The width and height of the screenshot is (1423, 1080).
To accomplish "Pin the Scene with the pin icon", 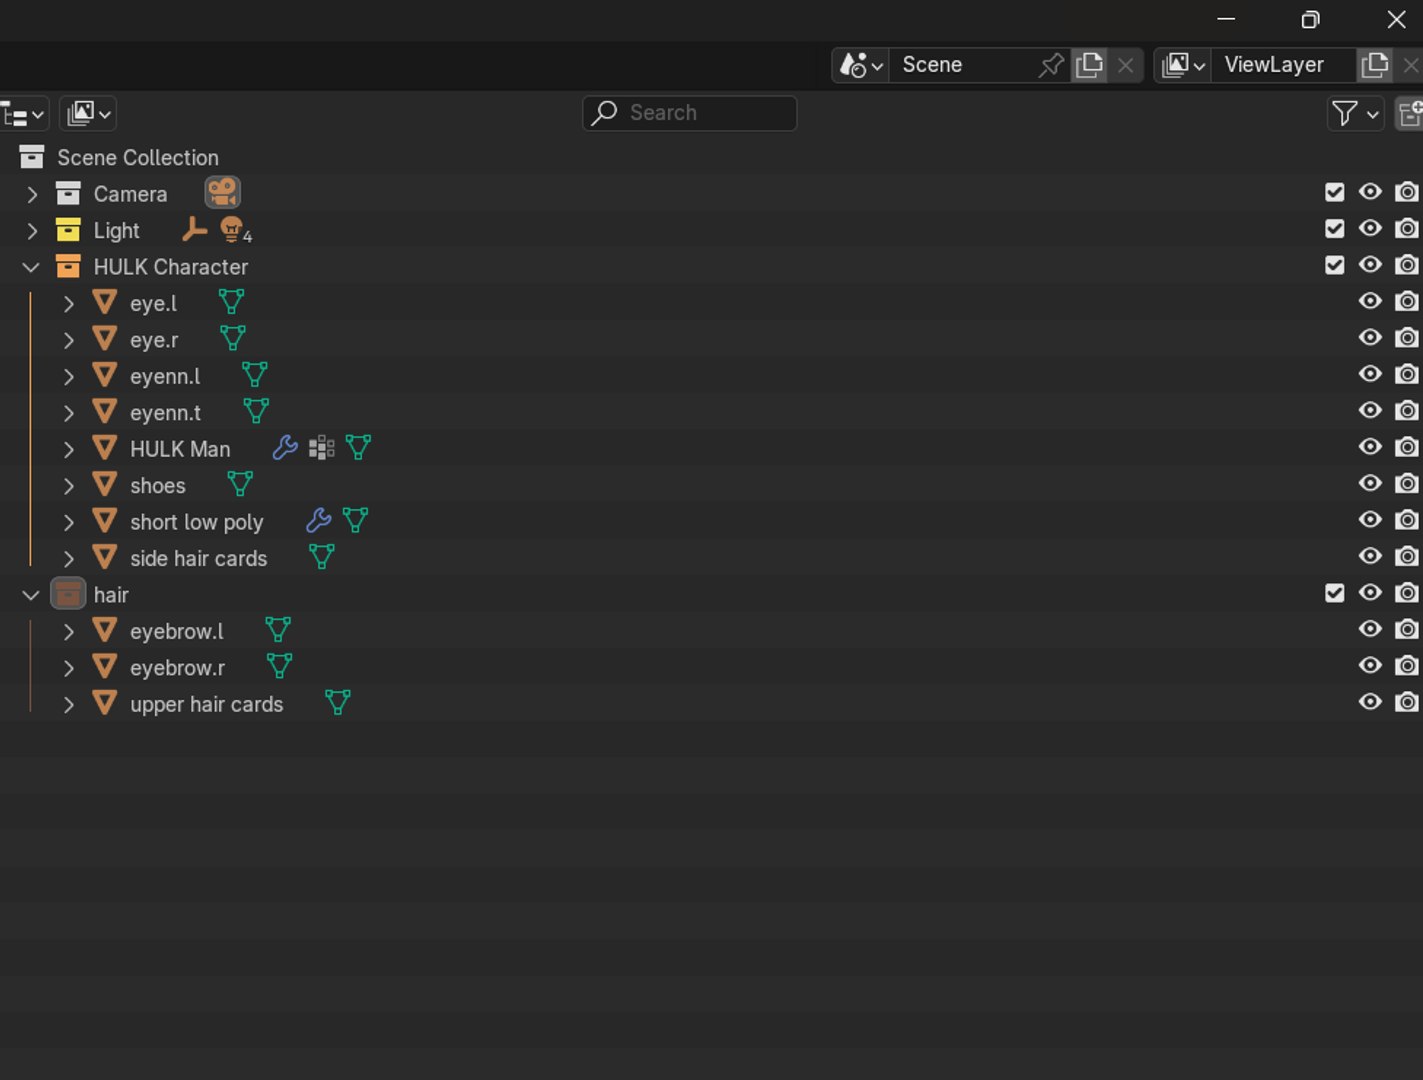I will [1050, 65].
